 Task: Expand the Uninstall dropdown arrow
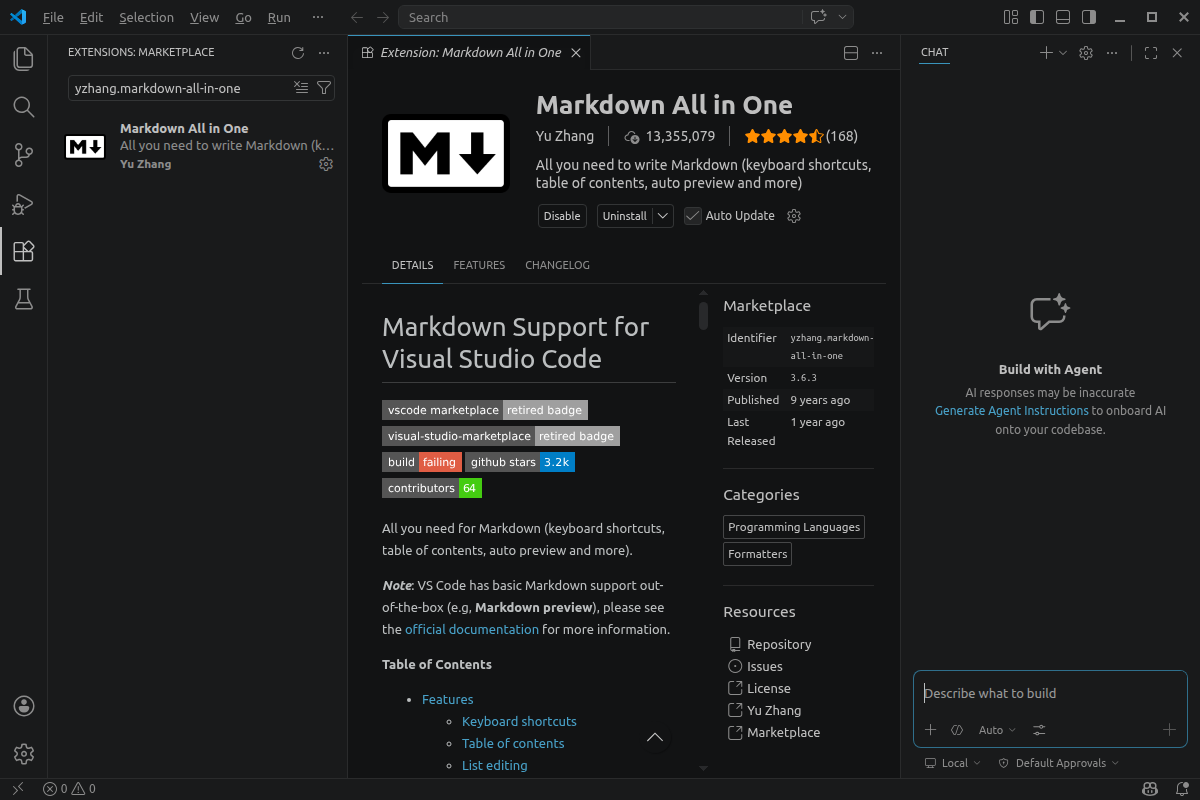coord(663,216)
